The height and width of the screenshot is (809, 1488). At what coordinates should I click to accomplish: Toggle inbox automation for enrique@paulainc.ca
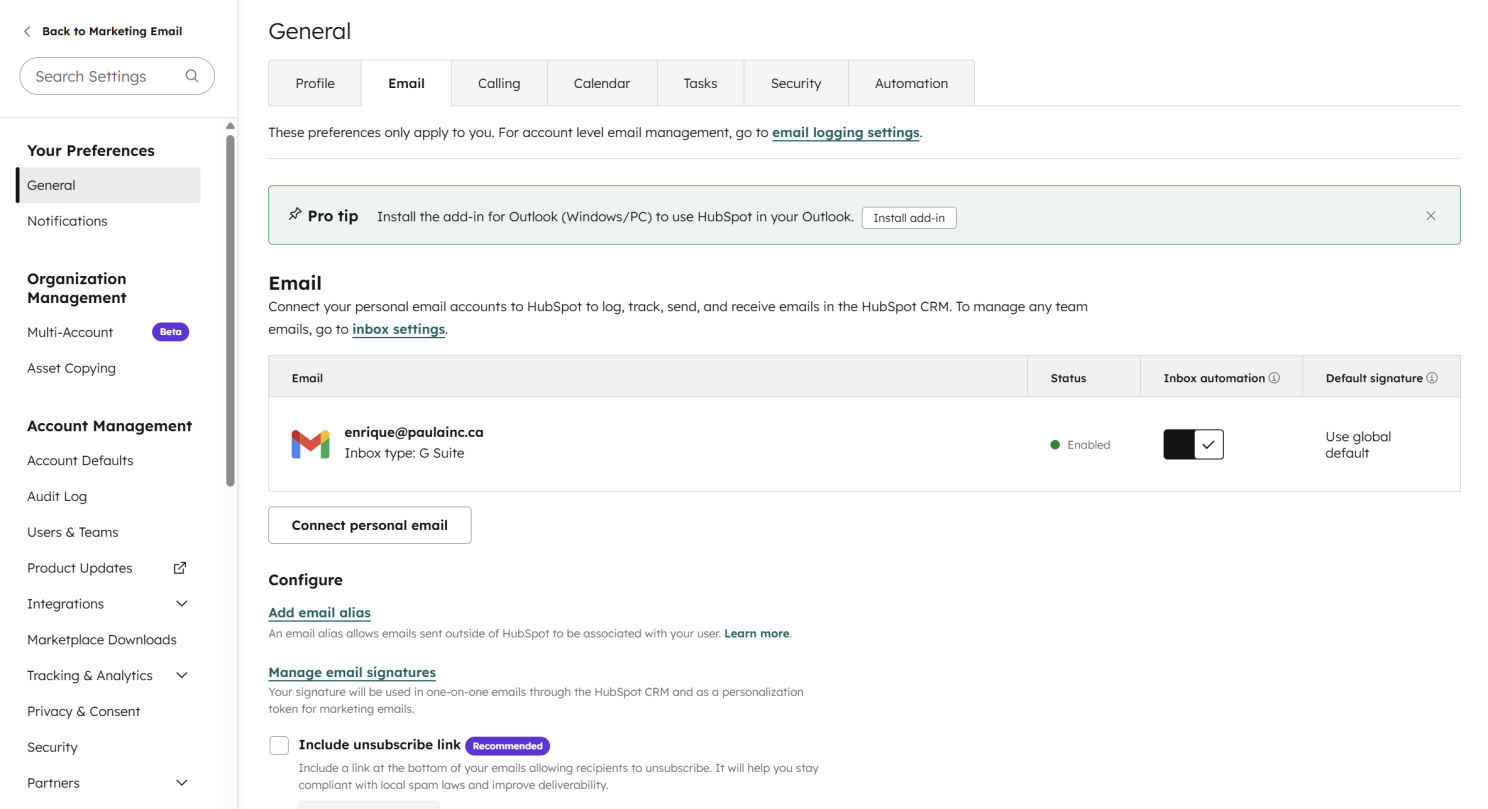[x=1193, y=444]
